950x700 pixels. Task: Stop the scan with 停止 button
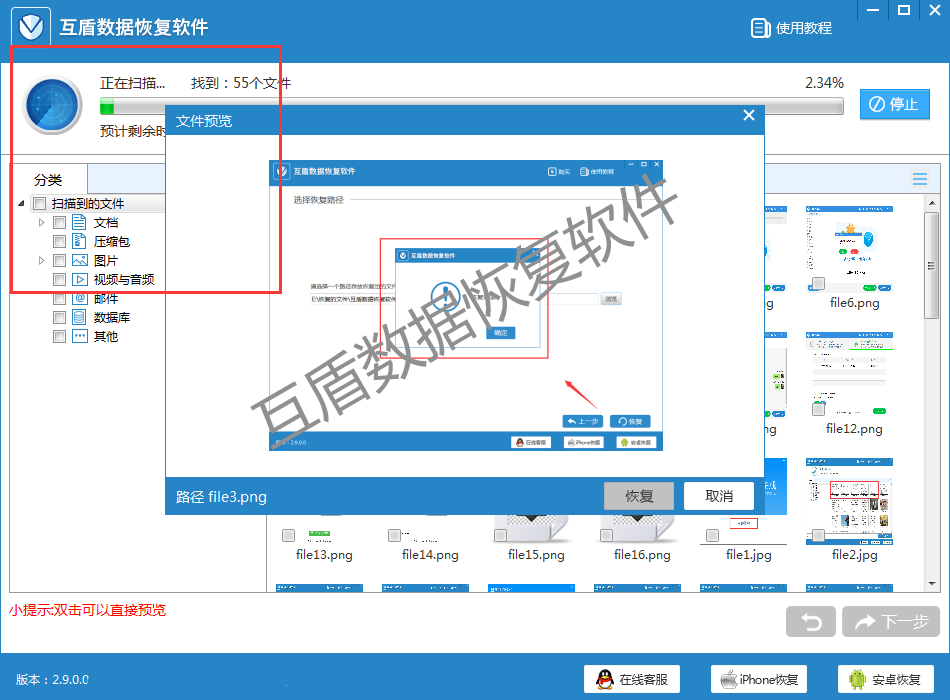tap(894, 104)
